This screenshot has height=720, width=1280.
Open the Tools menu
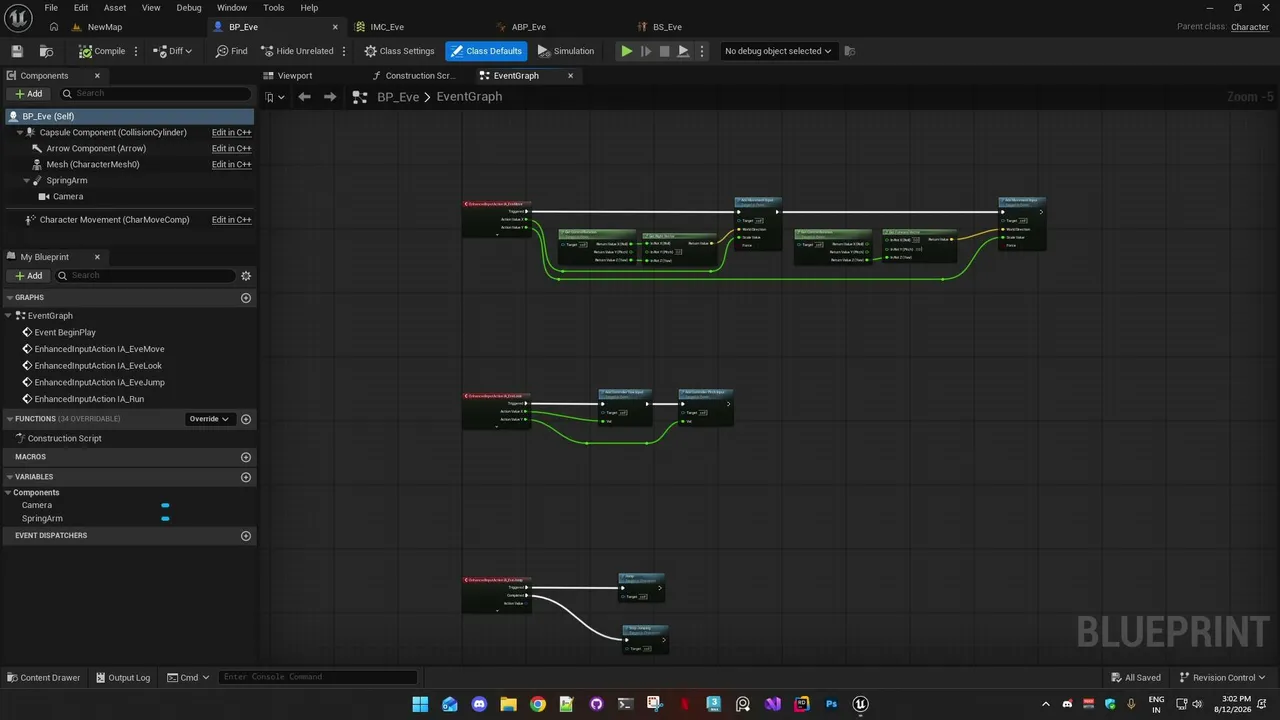(274, 8)
